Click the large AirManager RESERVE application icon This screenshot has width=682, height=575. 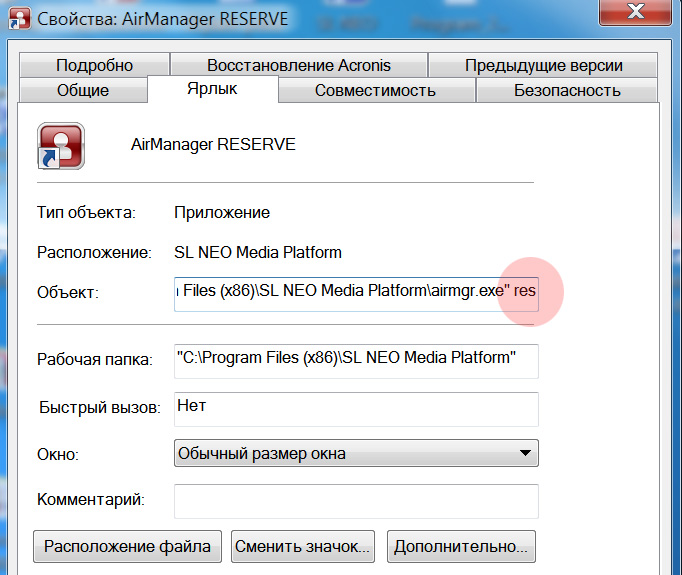[x=61, y=146]
